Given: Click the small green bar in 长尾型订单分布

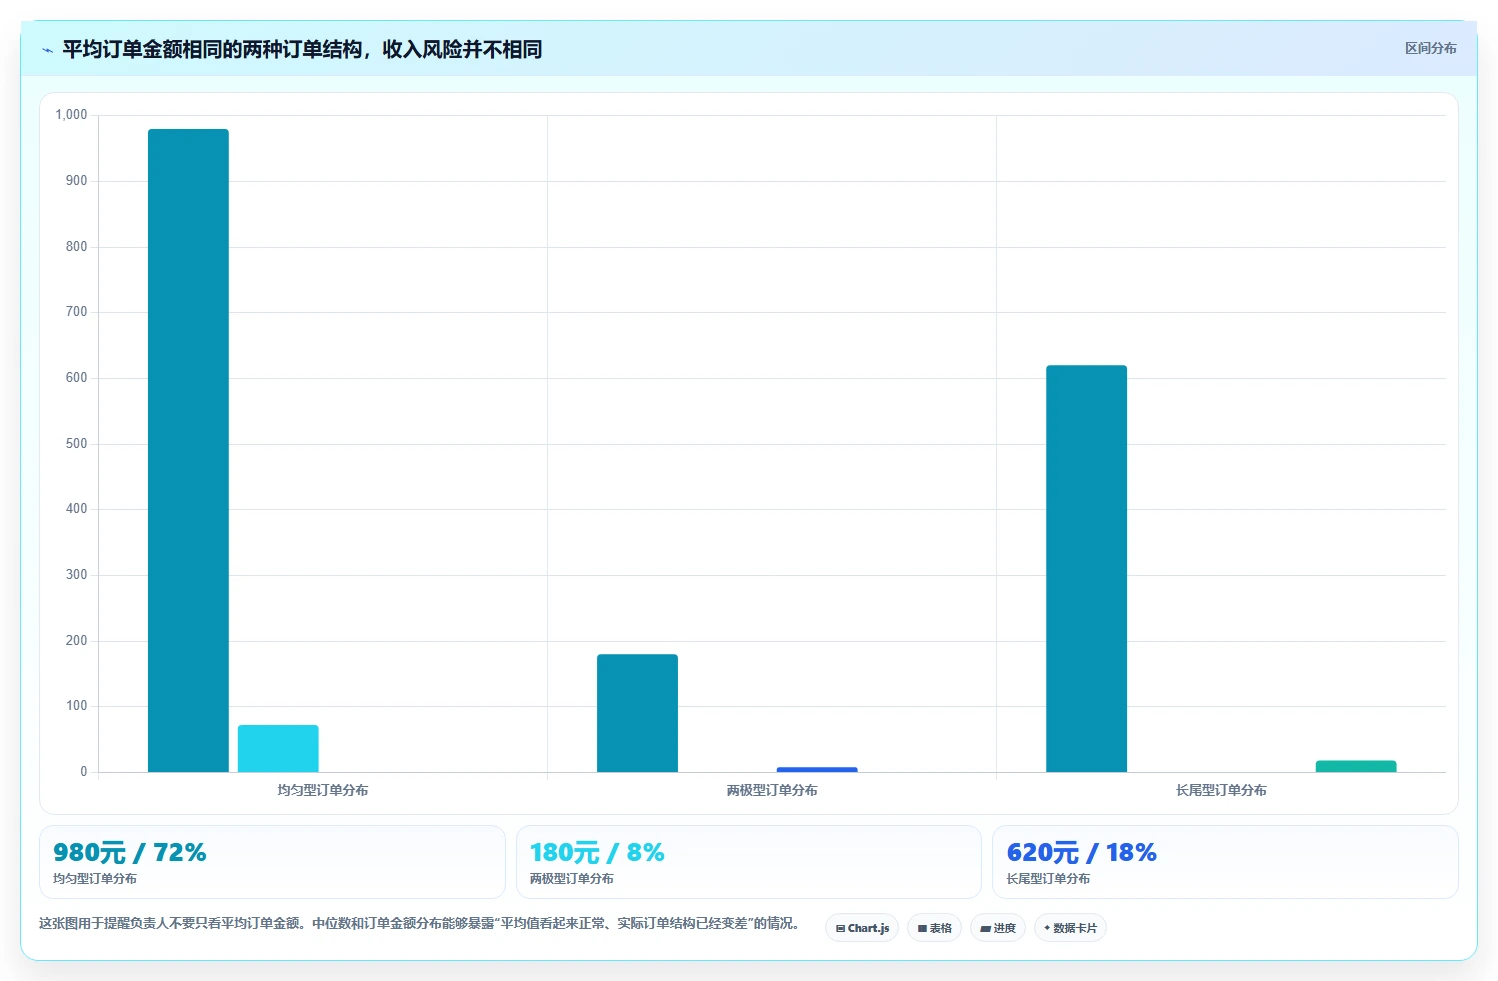Looking at the screenshot, I should point(1356,766).
